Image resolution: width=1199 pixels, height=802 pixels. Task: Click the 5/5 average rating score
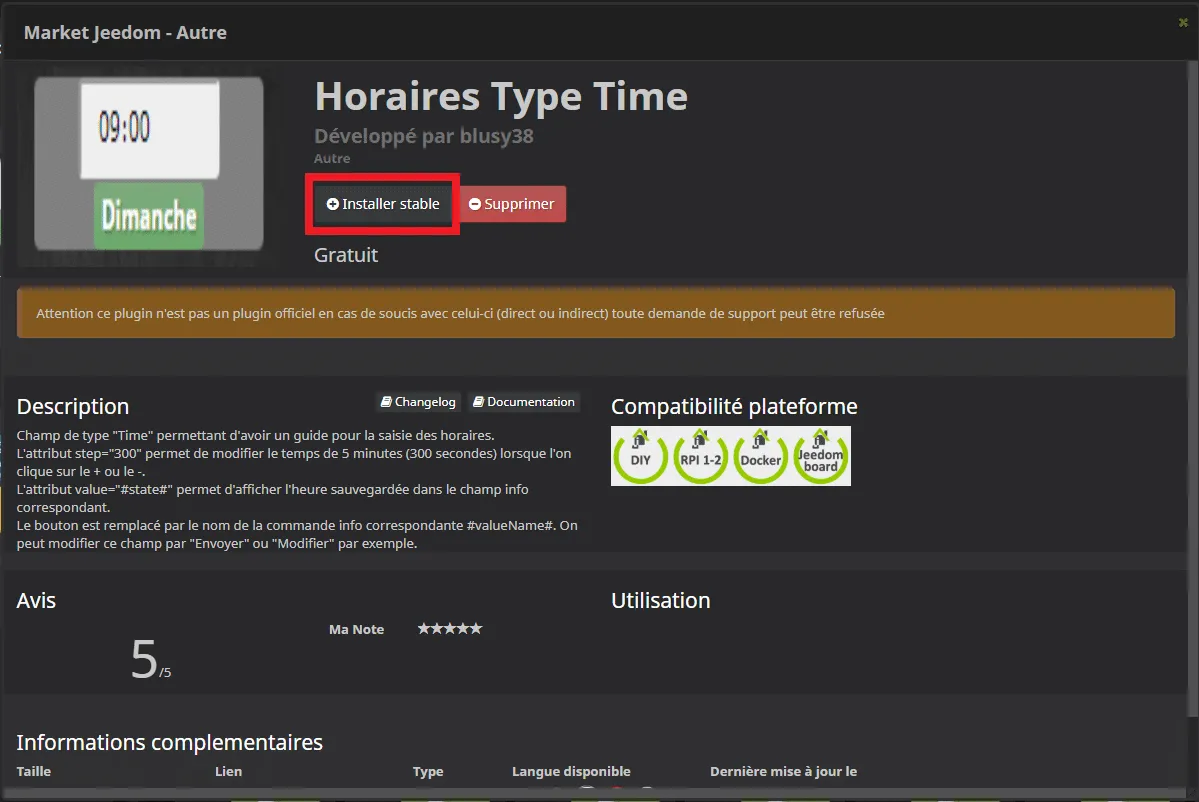coord(151,659)
